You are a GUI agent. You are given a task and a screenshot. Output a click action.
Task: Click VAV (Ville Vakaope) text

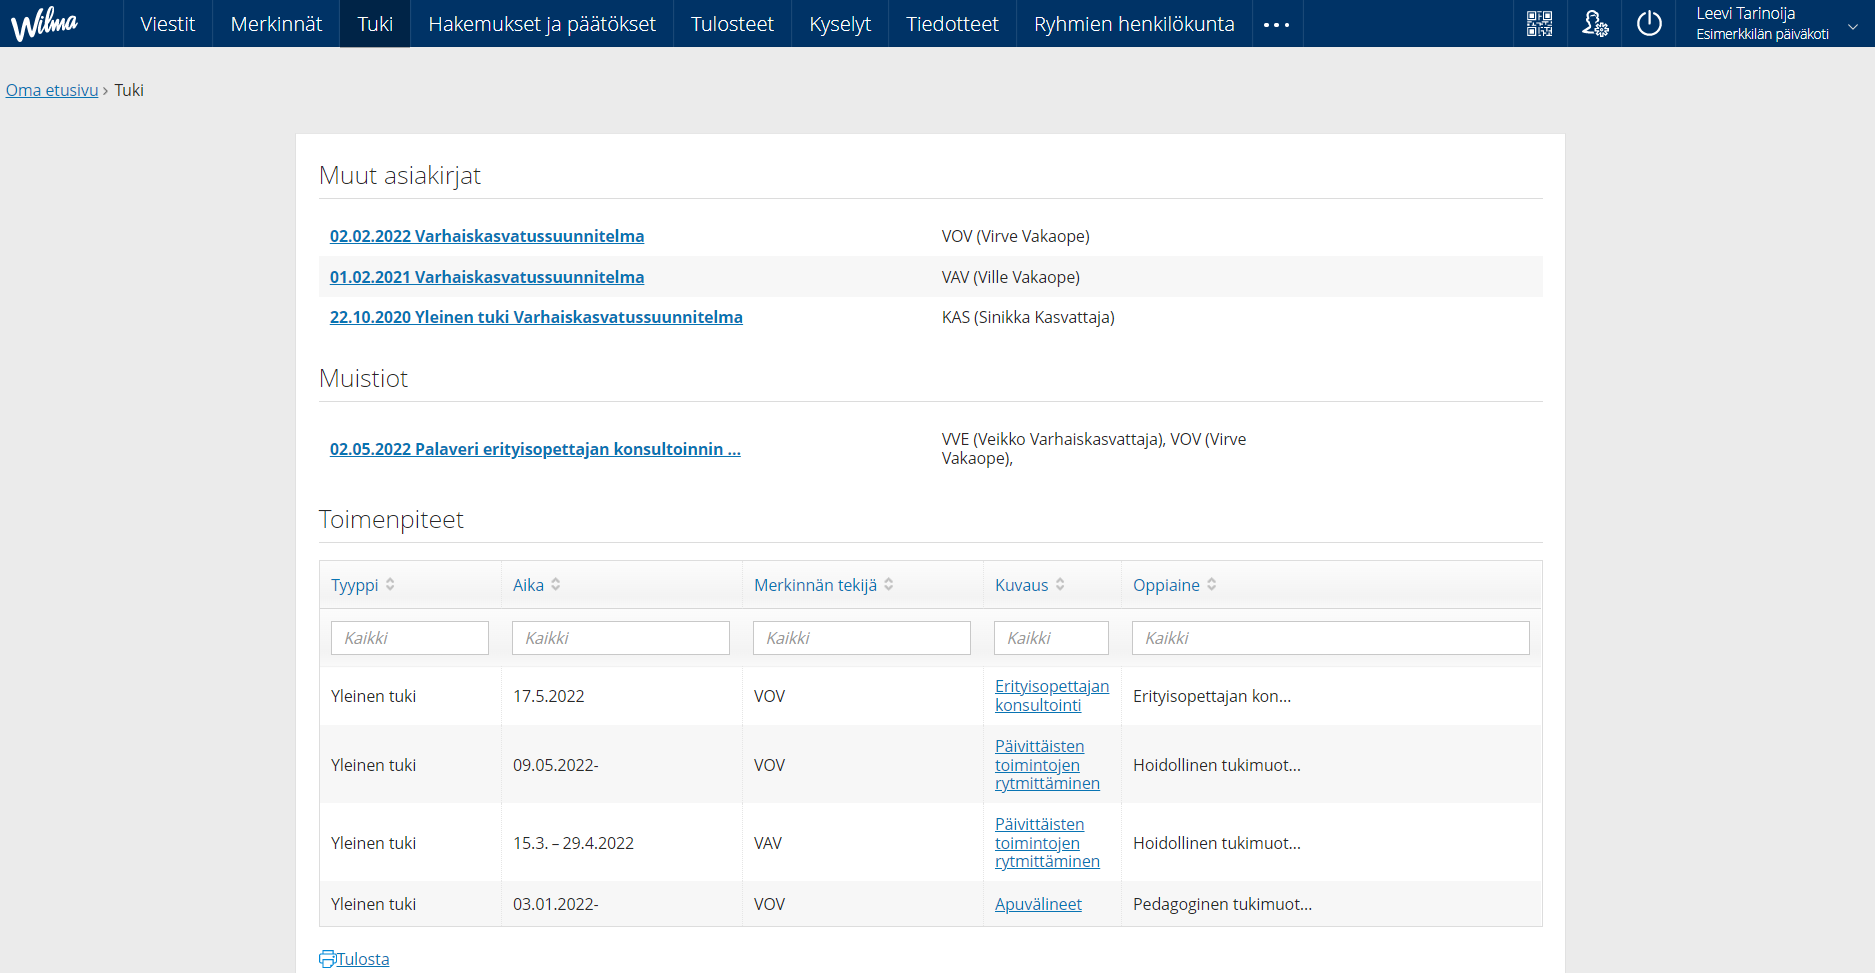(x=1011, y=277)
